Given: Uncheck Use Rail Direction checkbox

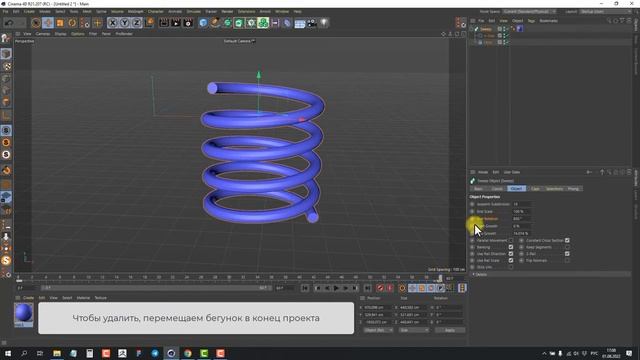Looking at the screenshot, I should [x=511, y=253].
